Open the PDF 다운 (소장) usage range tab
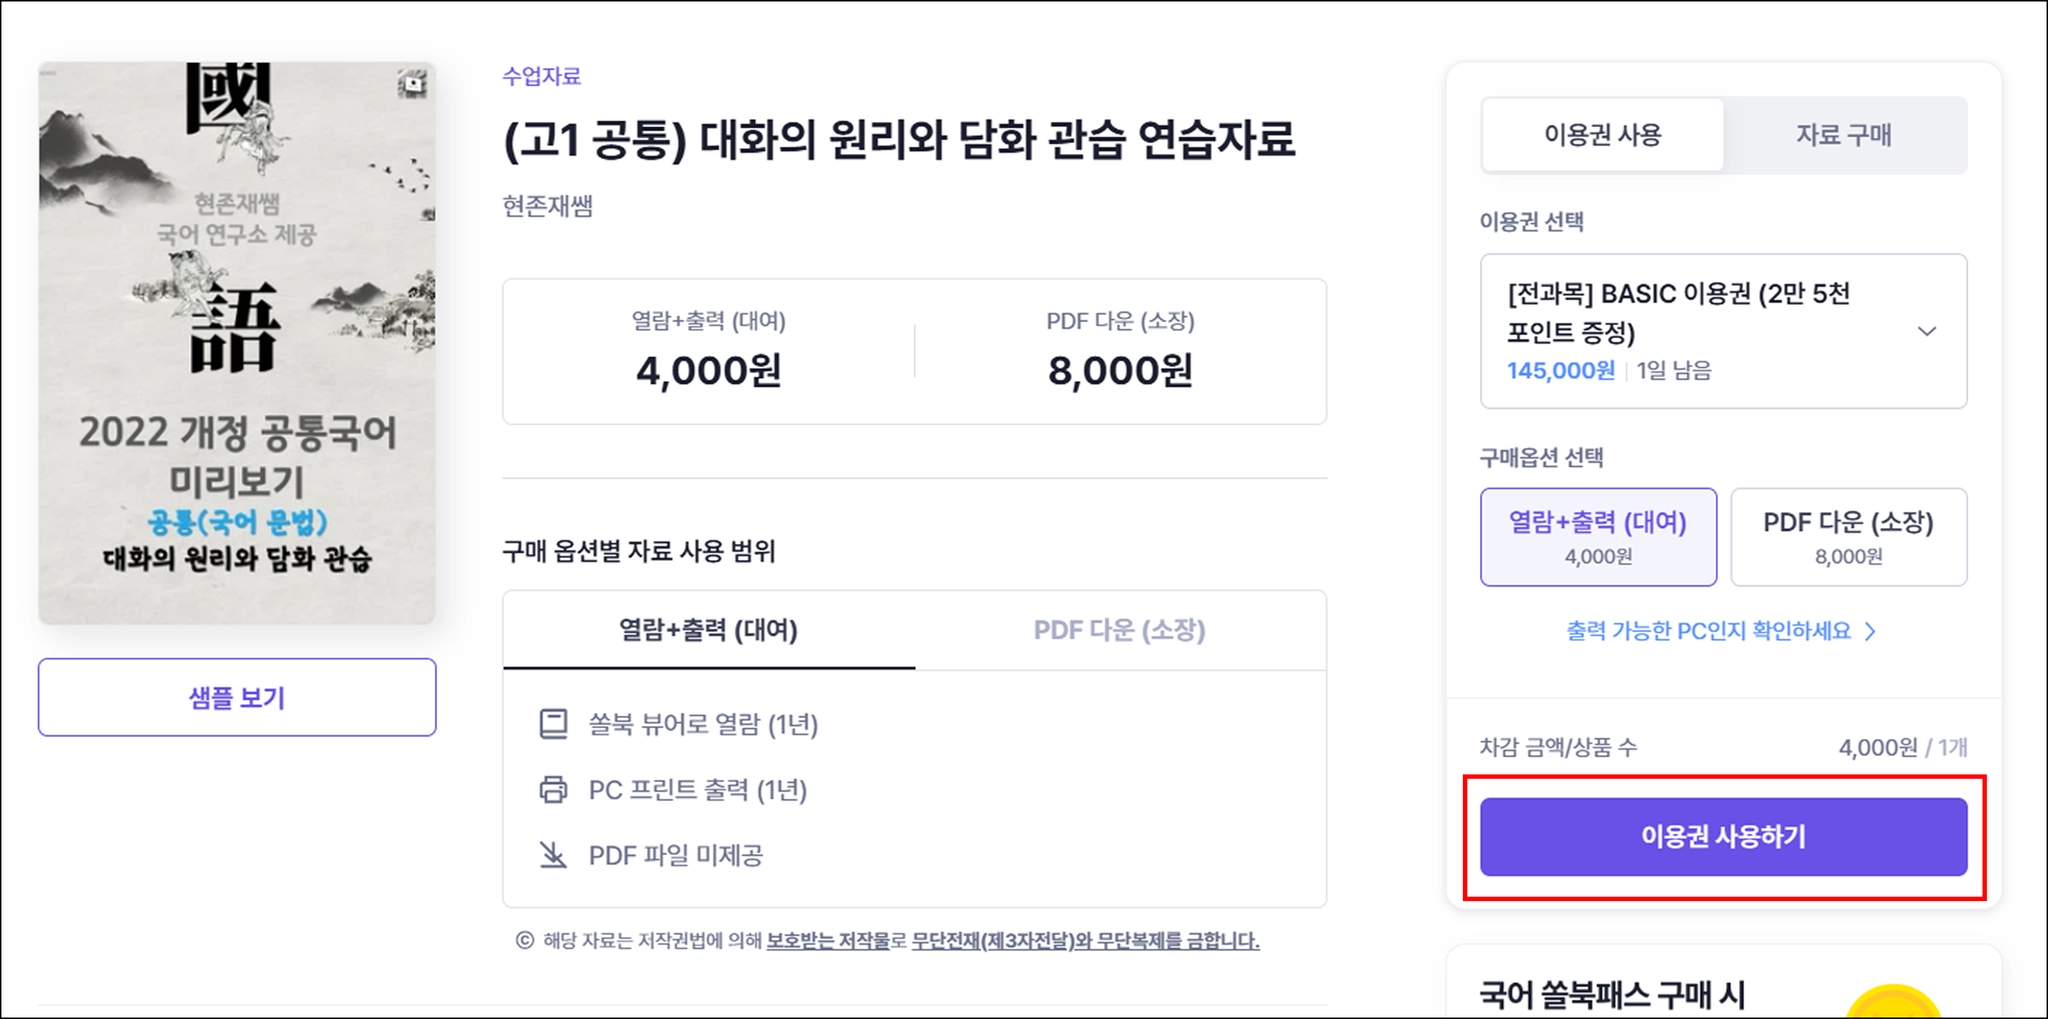The height and width of the screenshot is (1019, 2048). 1120,630
